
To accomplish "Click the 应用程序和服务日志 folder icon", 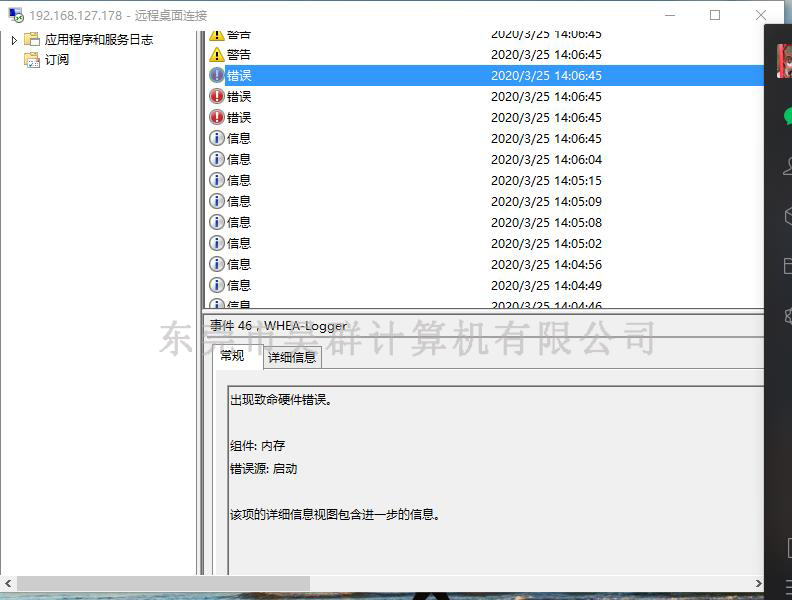I will [32, 39].
